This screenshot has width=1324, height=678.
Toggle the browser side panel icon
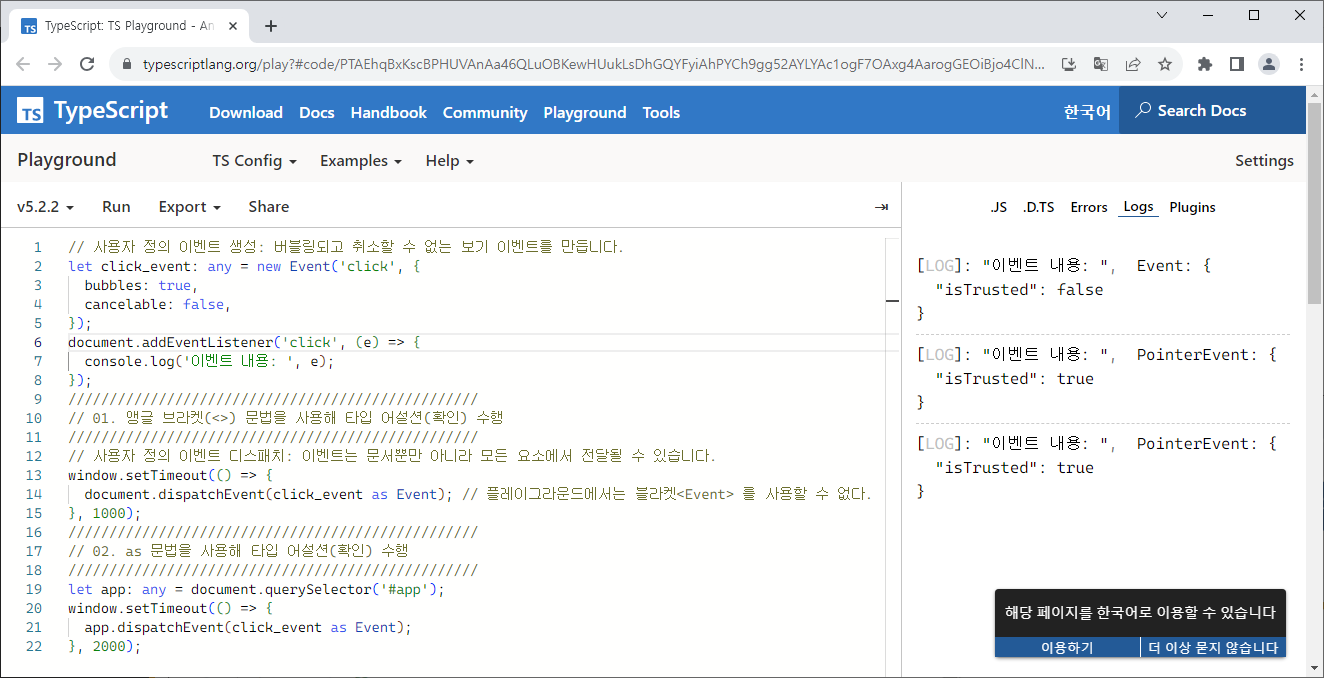tap(1237, 64)
